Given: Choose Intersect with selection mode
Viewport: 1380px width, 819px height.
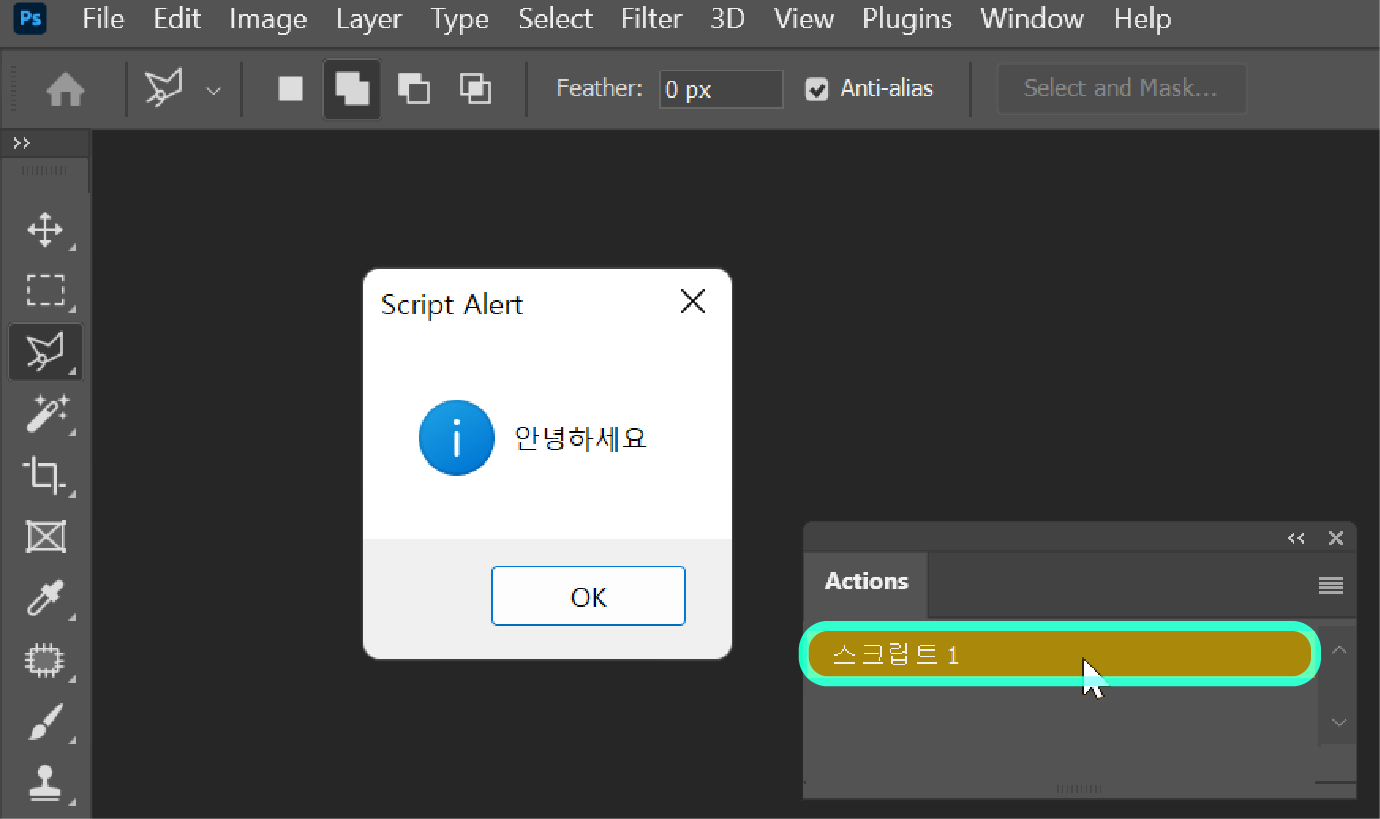Looking at the screenshot, I should pos(475,89).
